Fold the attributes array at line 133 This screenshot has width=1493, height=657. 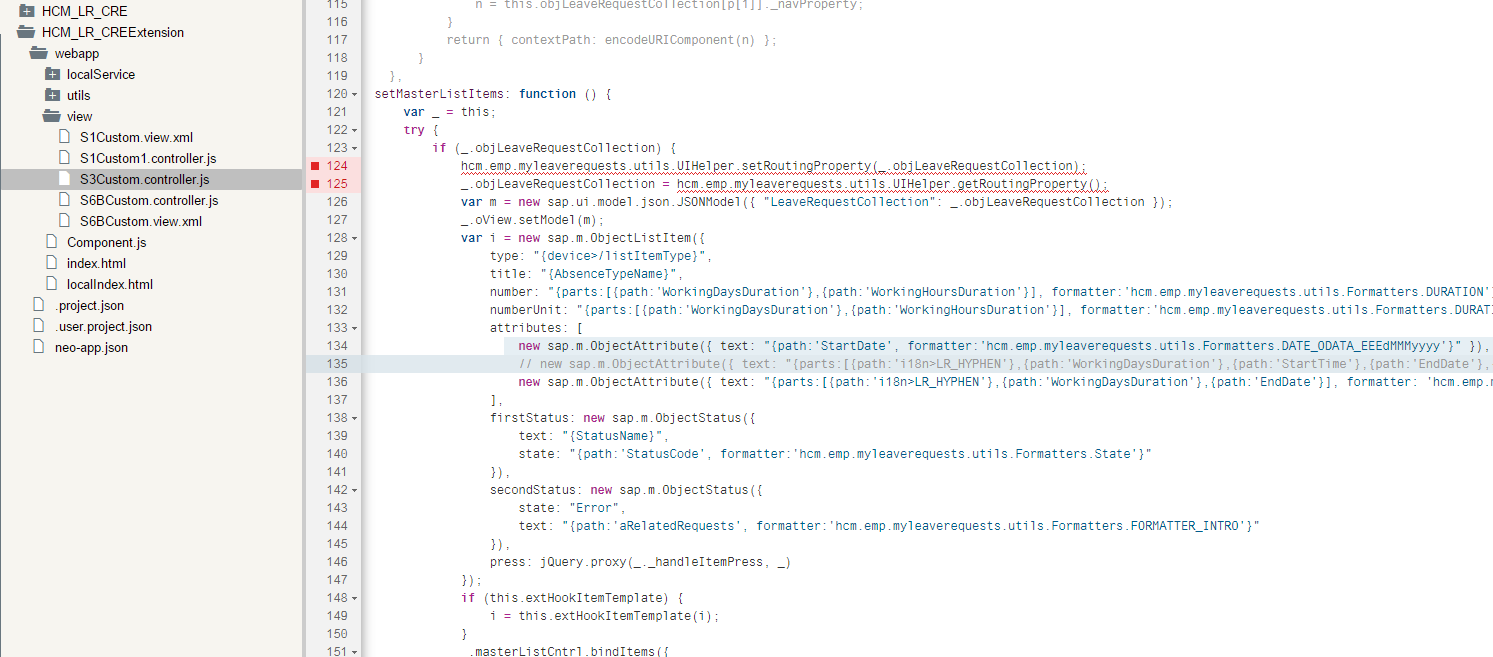click(x=356, y=328)
